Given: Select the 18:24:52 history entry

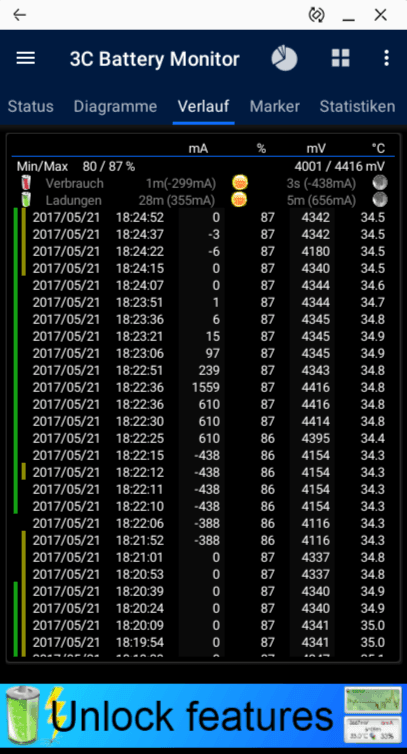Looking at the screenshot, I should [x=209, y=217].
